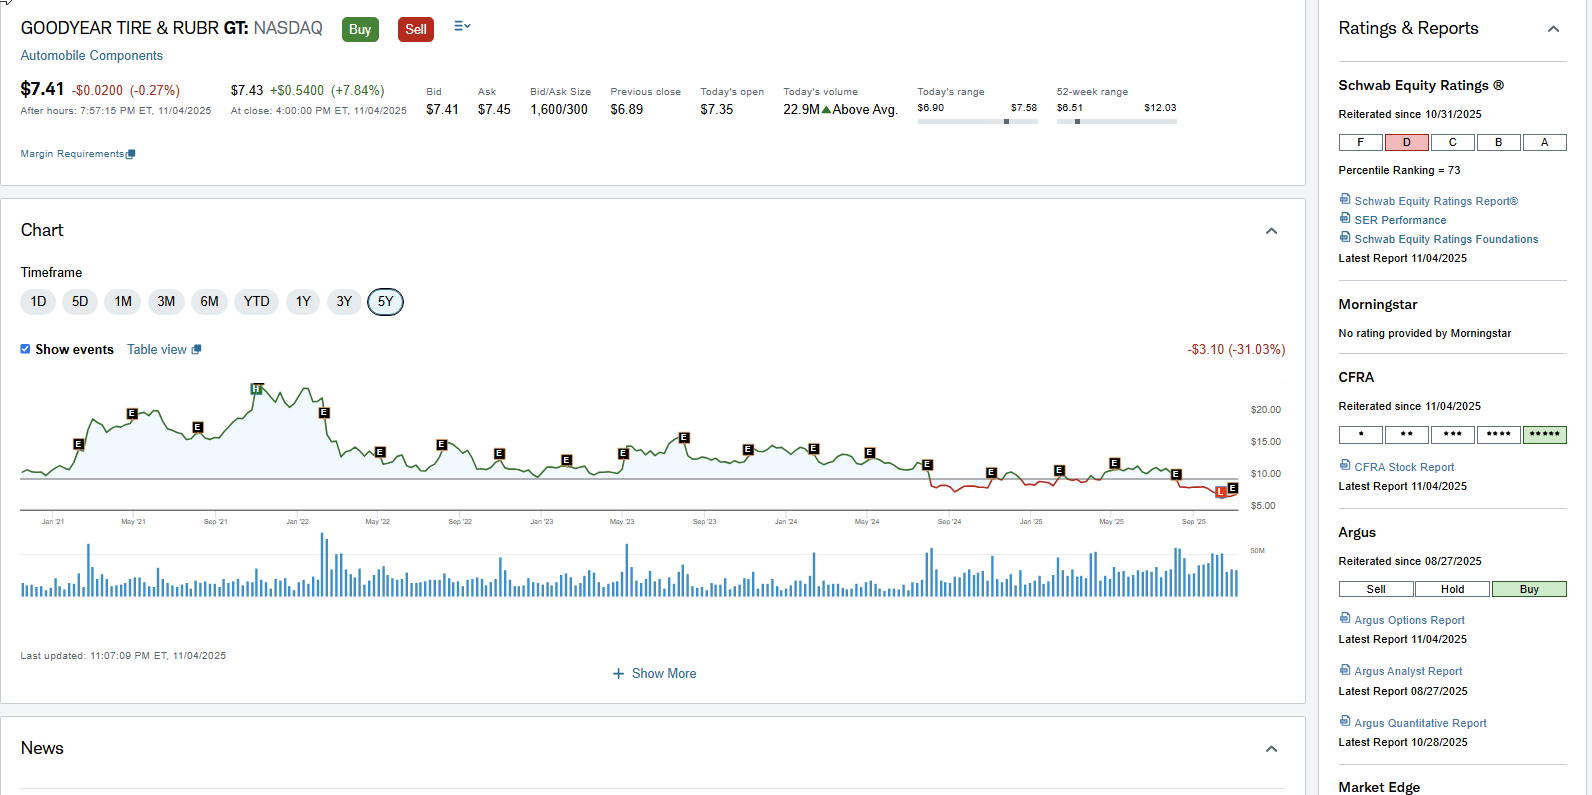Open SER Performance via its document icon
Image resolution: width=1592 pixels, height=795 pixels.
[1345, 219]
